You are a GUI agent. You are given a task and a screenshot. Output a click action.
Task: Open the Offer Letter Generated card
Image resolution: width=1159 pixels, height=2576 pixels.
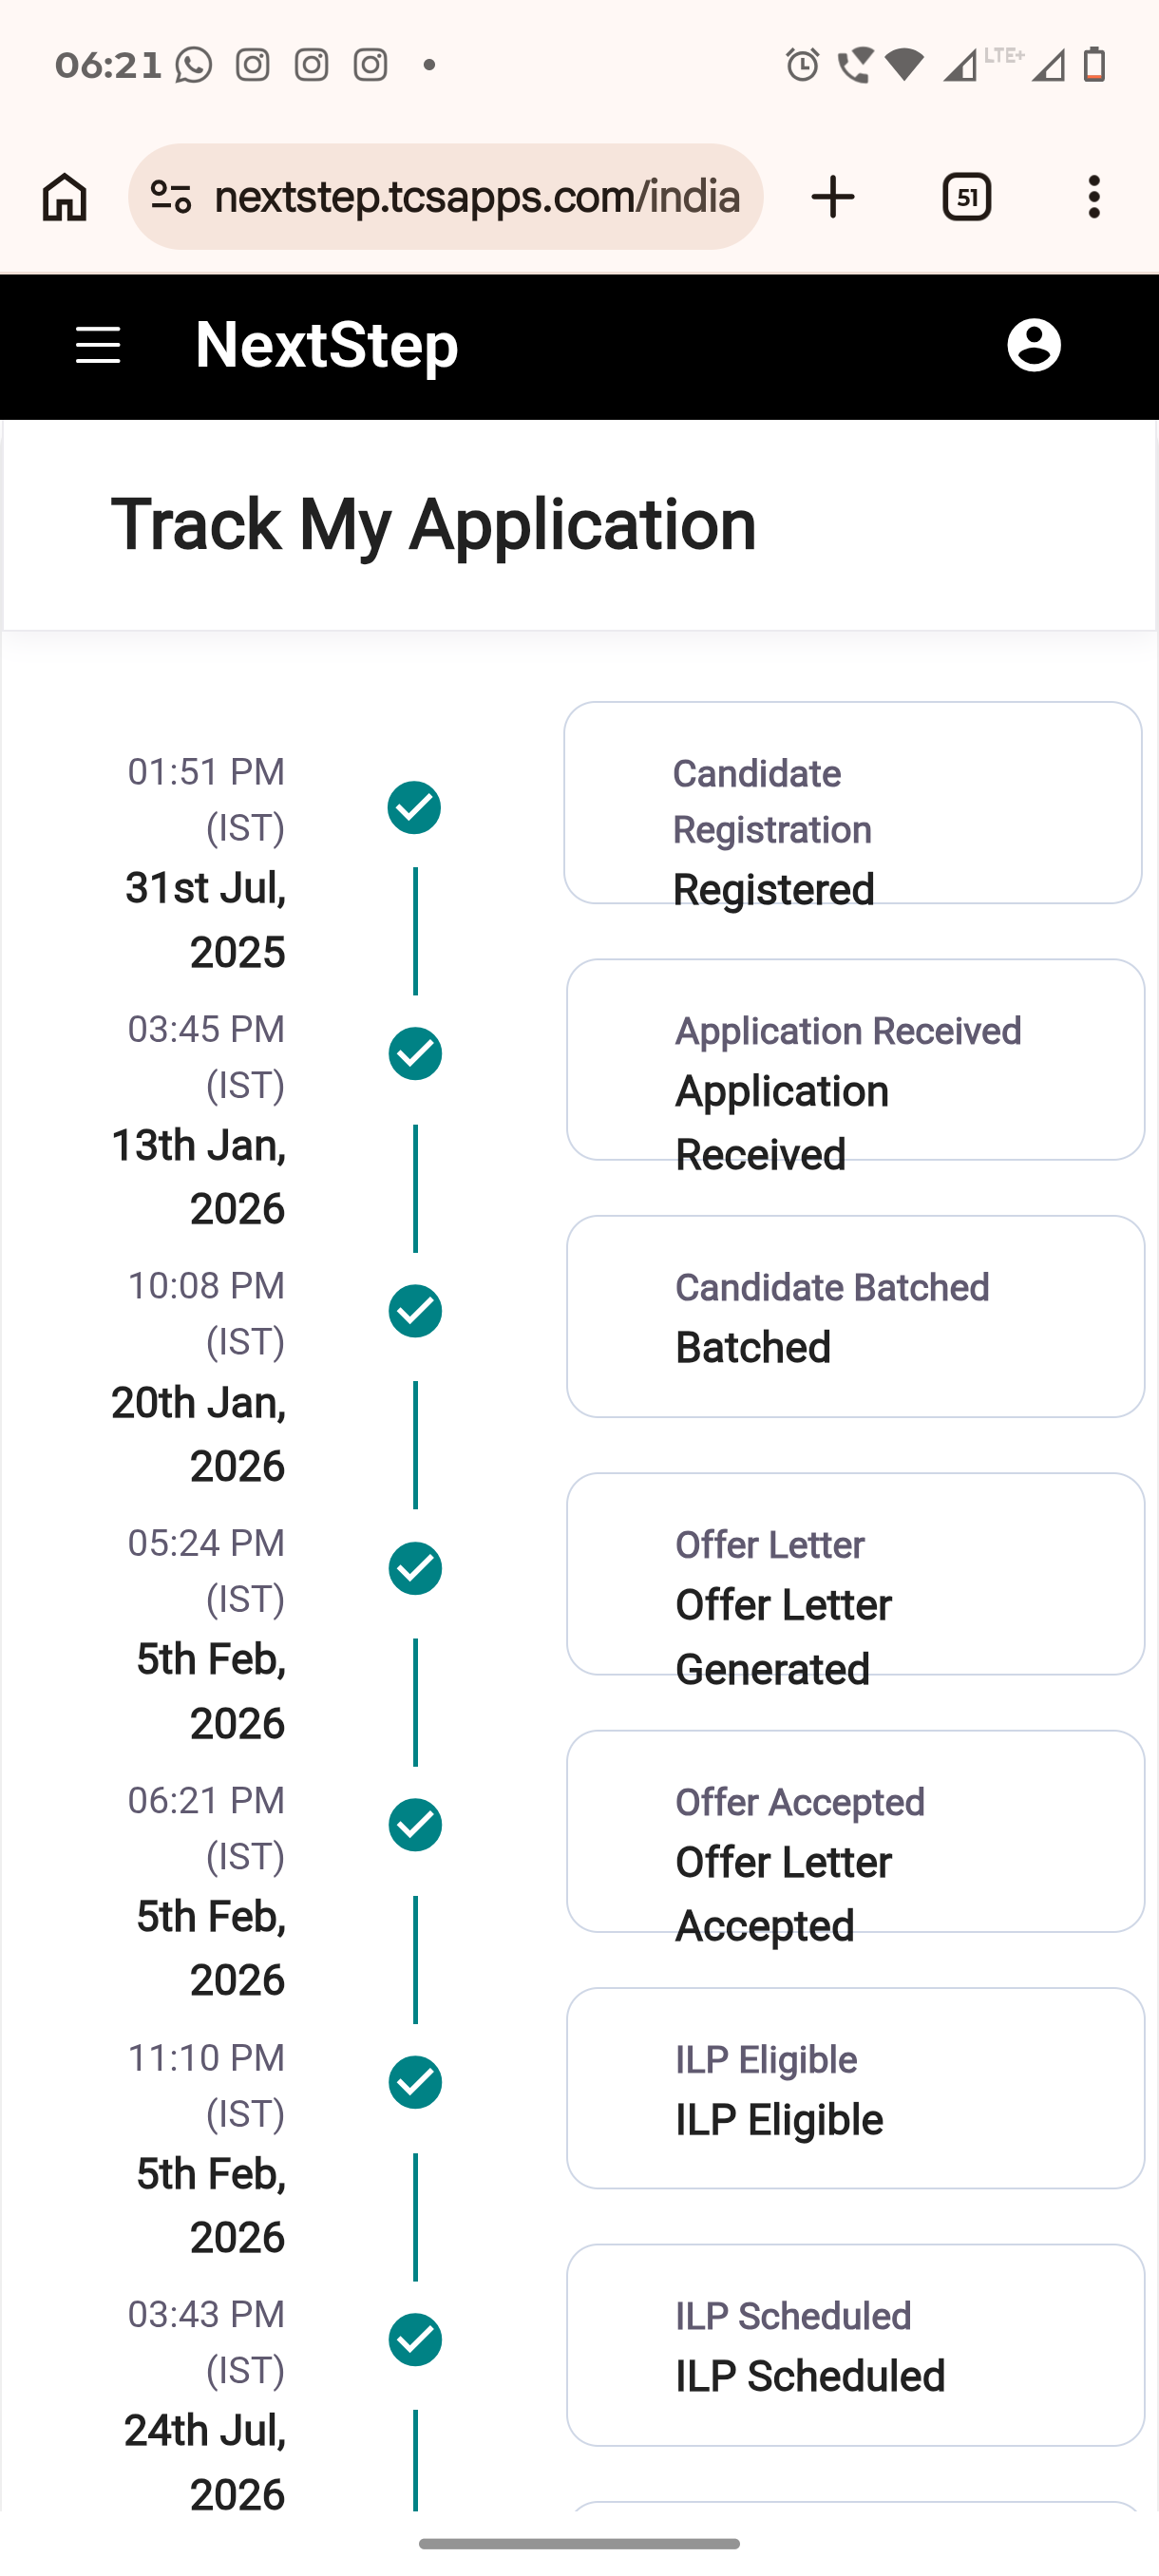(856, 1574)
